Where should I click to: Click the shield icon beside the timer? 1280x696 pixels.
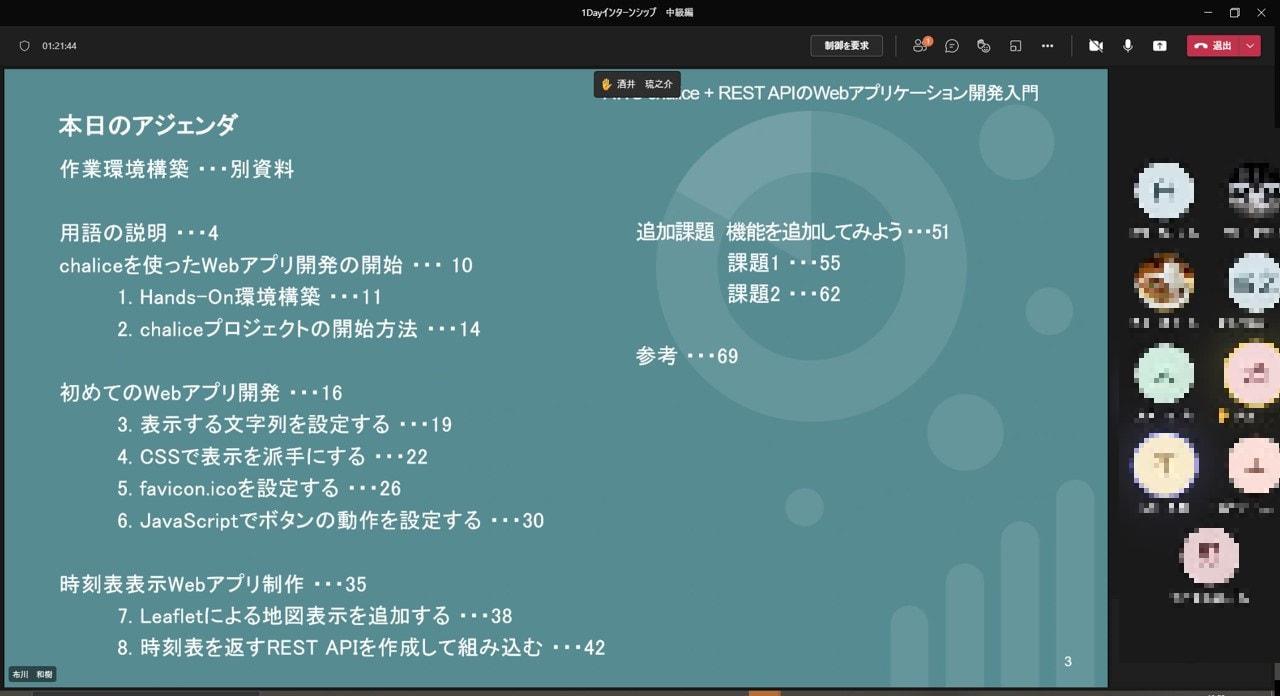(25, 46)
